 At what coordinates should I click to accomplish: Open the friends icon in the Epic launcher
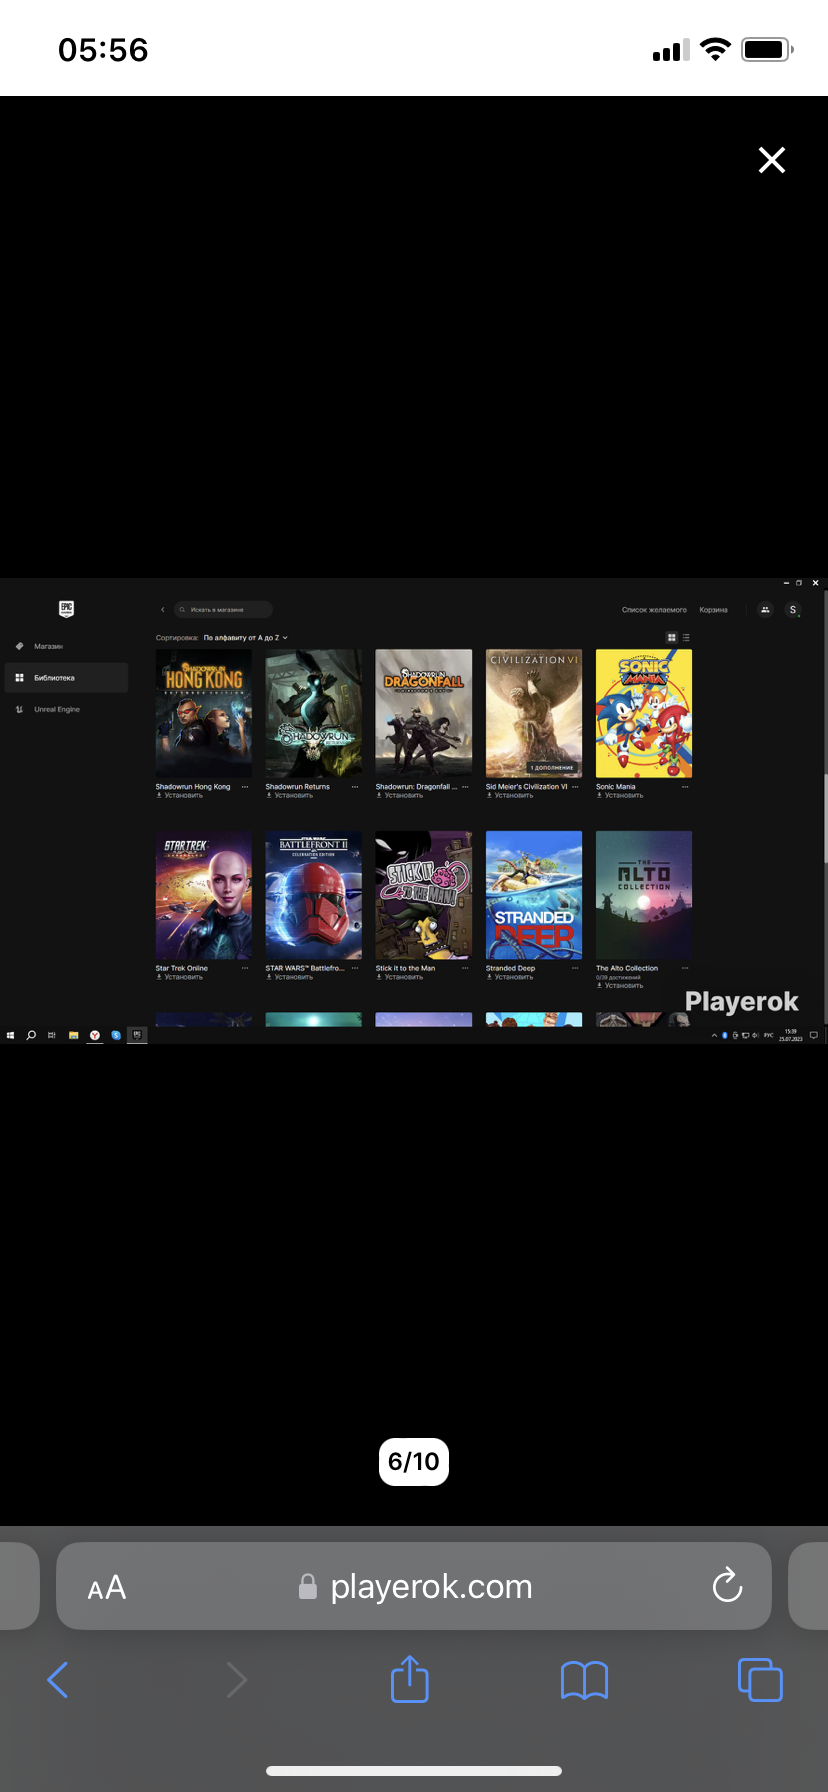coord(765,609)
